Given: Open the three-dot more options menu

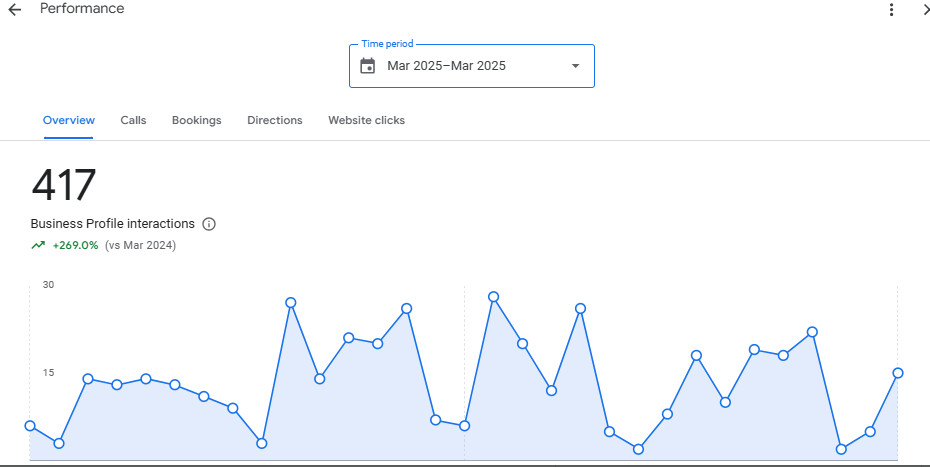Looking at the screenshot, I should pyautogui.click(x=891, y=9).
